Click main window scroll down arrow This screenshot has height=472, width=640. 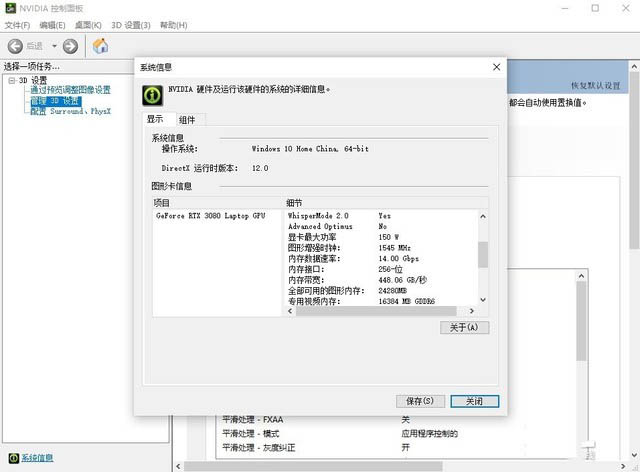634,455
